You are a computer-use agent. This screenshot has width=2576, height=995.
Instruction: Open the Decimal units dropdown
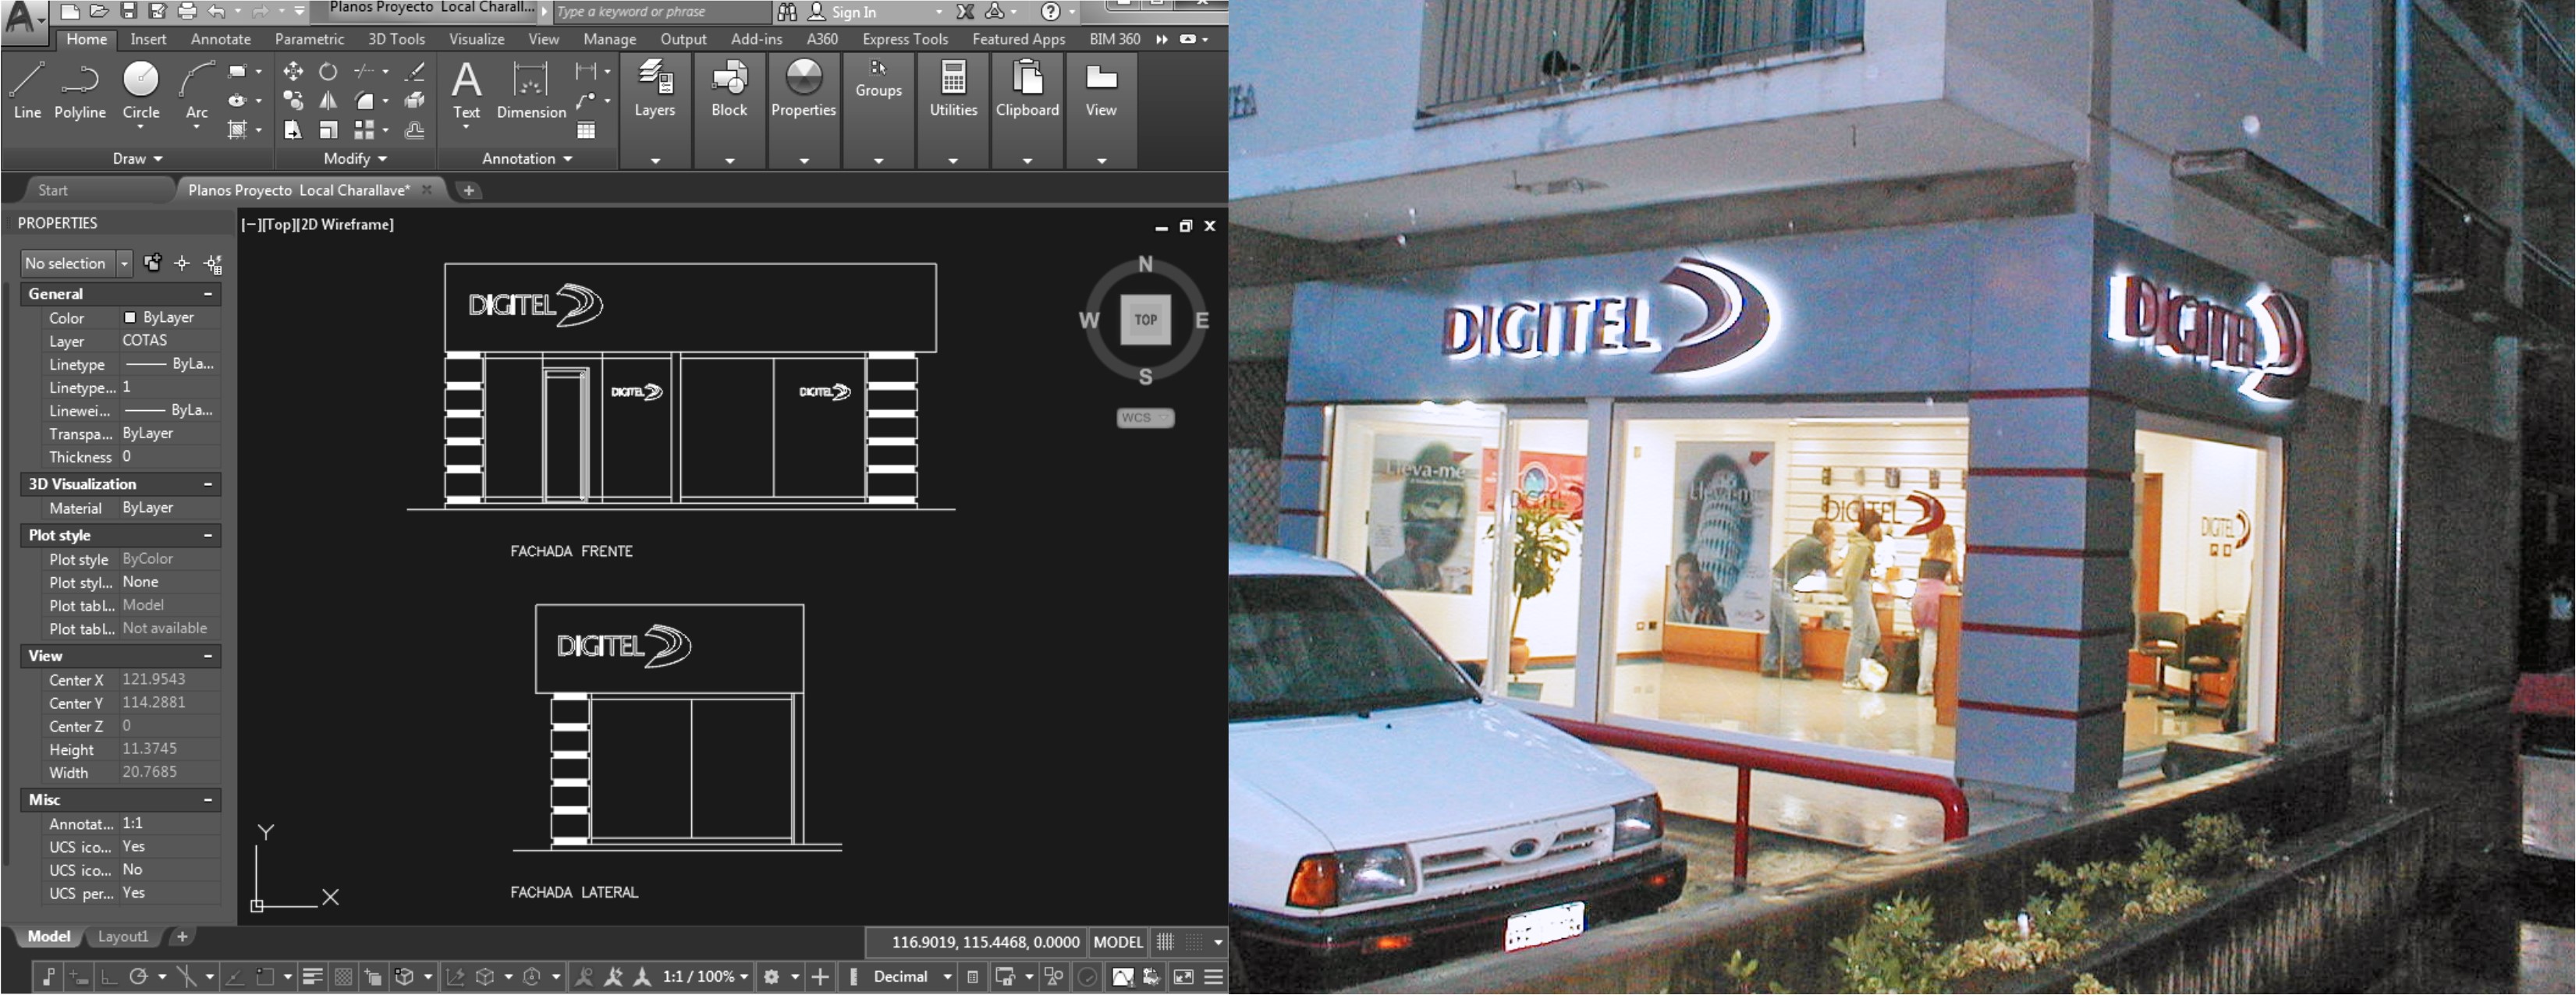pyautogui.click(x=913, y=977)
